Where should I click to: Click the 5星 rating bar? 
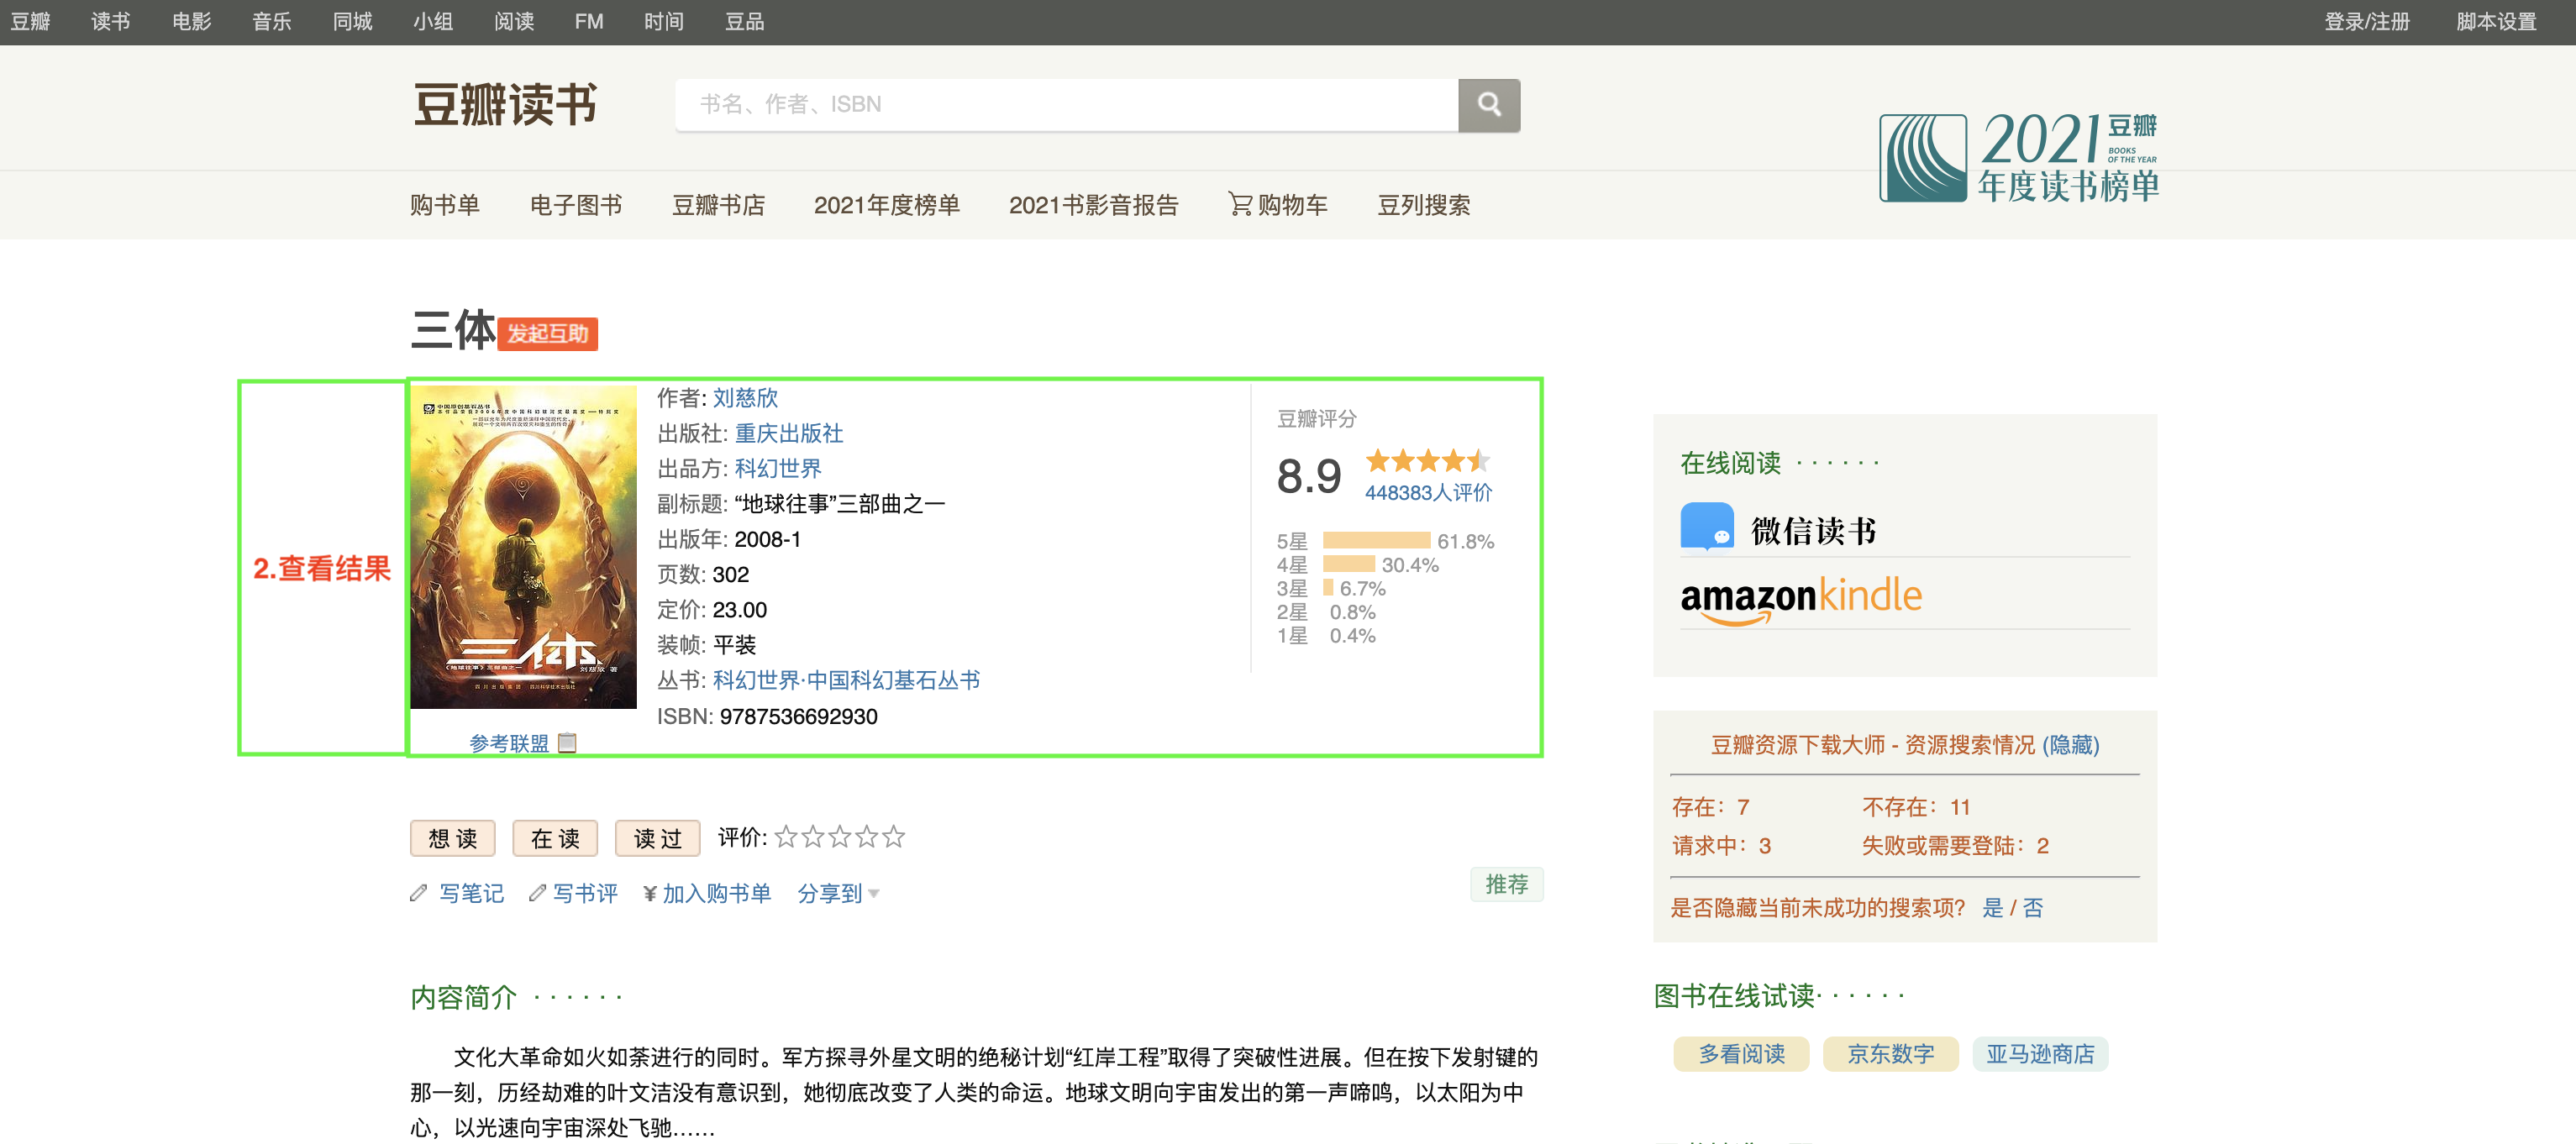(x=1375, y=540)
